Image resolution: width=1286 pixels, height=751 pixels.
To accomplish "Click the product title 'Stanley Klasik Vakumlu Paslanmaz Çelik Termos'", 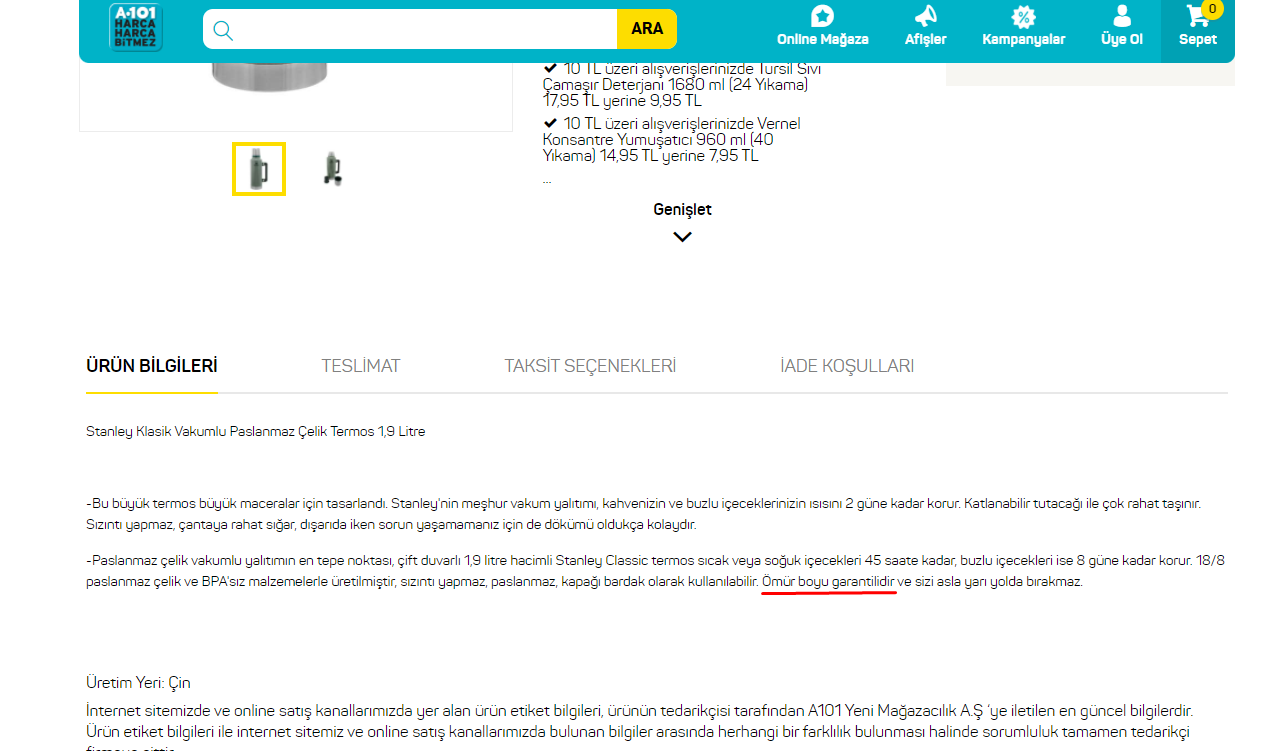I will pyautogui.click(x=256, y=432).
